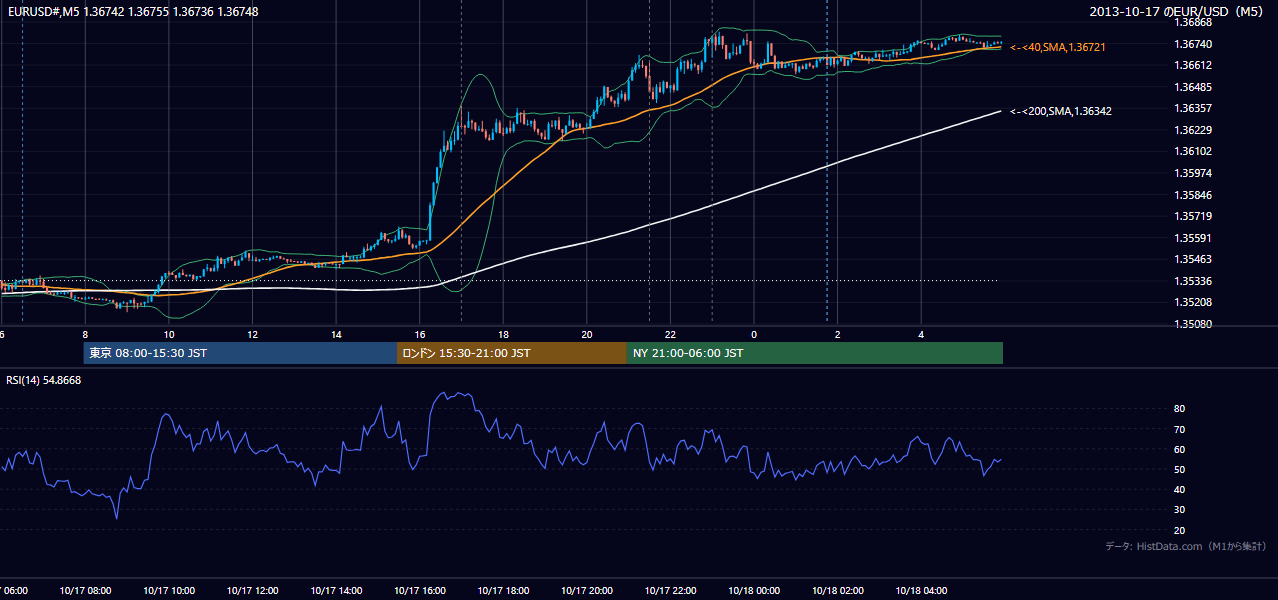The image size is (1278, 600).
Task: Select the 10/17 12:00 time label
Action: click(x=252, y=591)
